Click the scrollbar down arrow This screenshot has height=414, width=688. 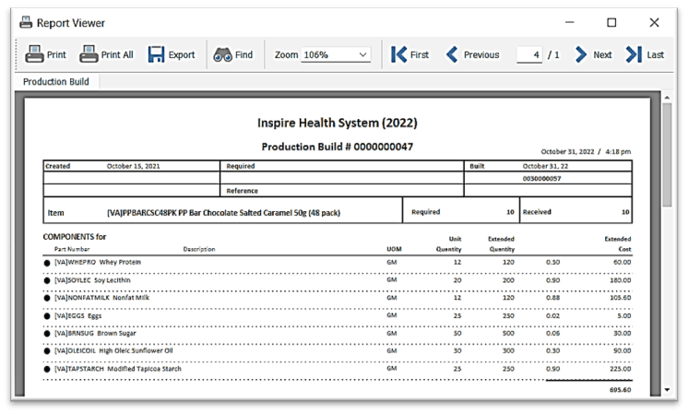click(x=667, y=389)
